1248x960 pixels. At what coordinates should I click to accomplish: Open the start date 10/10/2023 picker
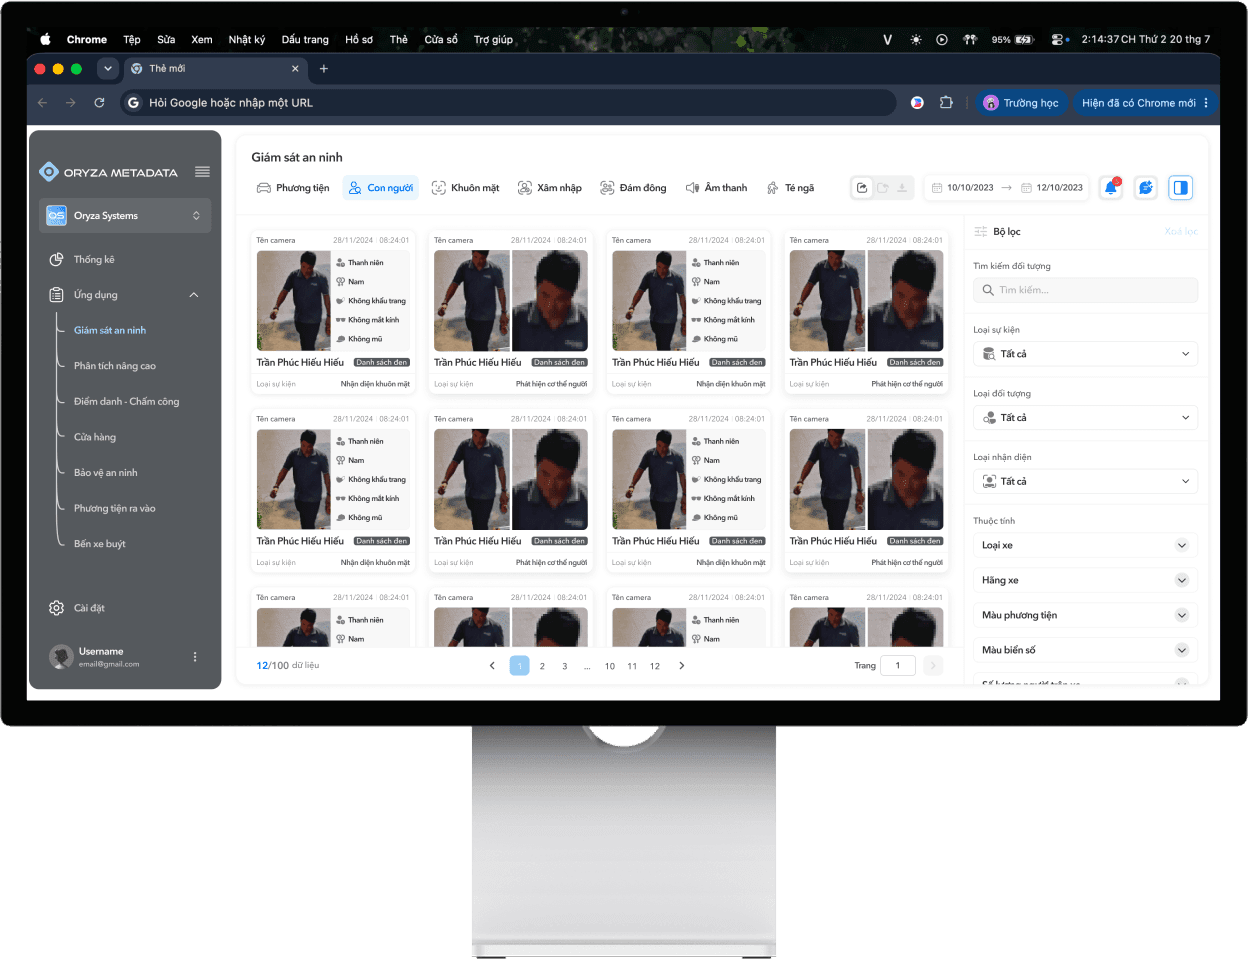(x=962, y=187)
